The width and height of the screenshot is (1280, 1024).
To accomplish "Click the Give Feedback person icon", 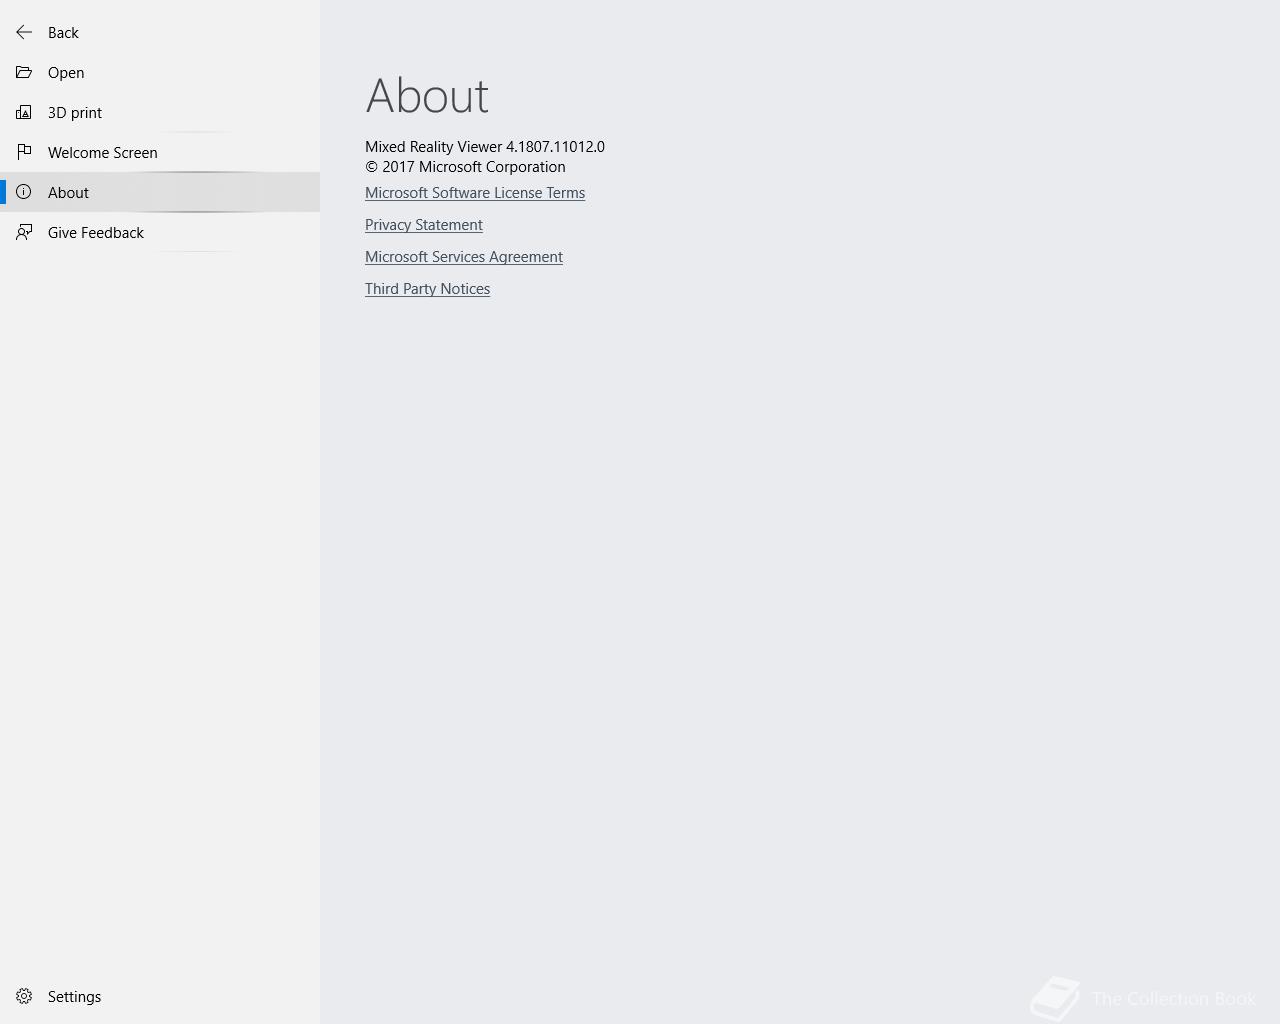I will (x=24, y=232).
